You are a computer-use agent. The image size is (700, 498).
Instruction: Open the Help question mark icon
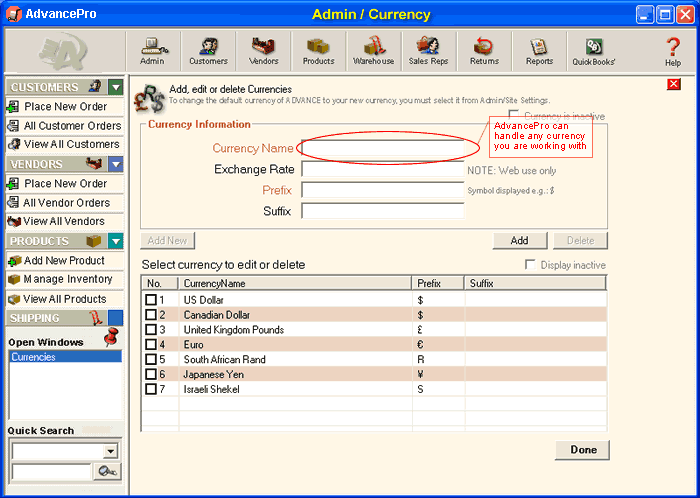[x=673, y=51]
